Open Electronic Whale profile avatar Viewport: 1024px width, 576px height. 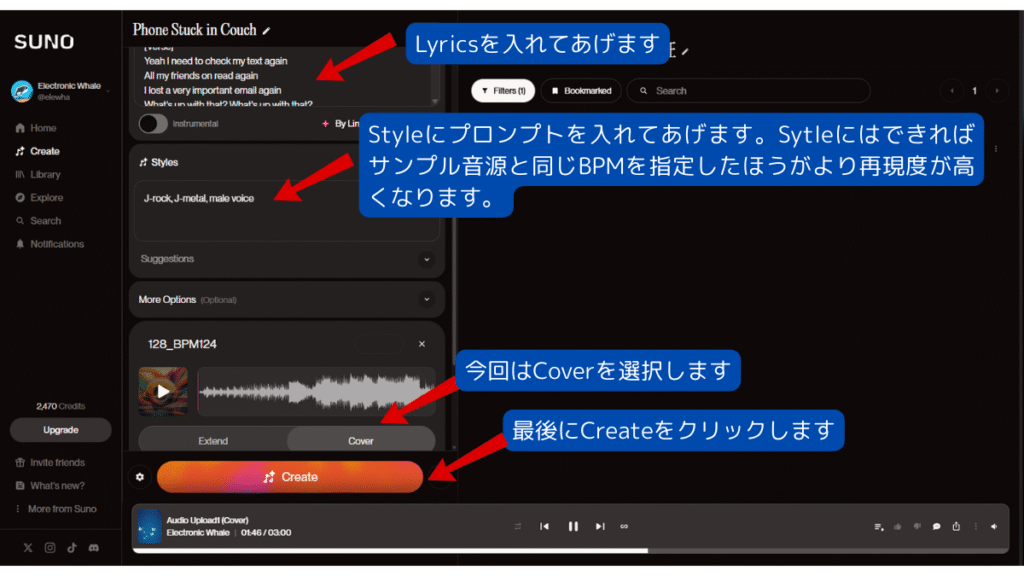tap(22, 91)
